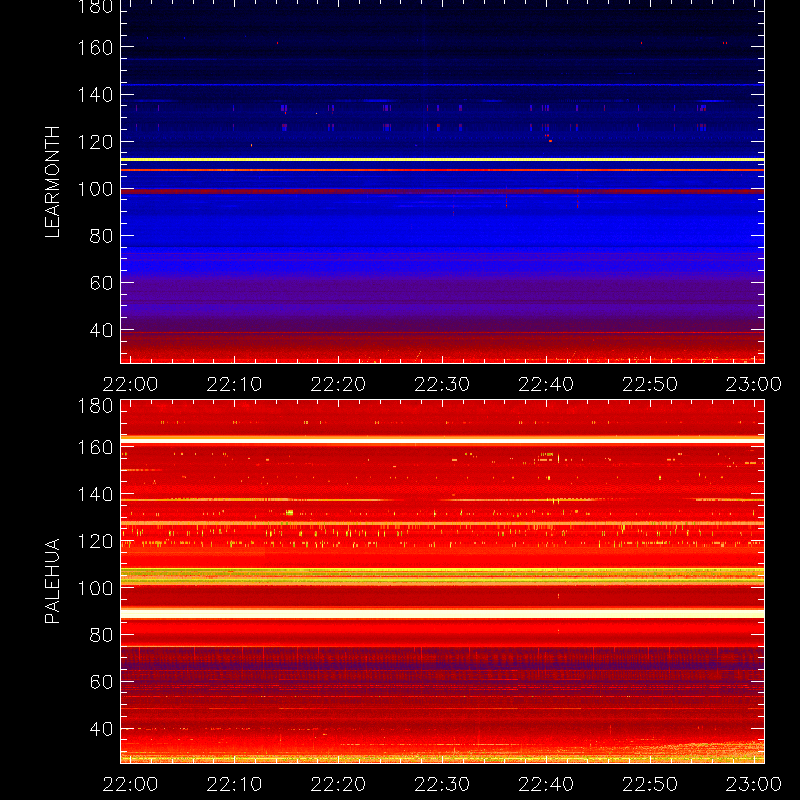
Task: Pick the 120 tick label on the Palehua axis
Action: click(95, 541)
